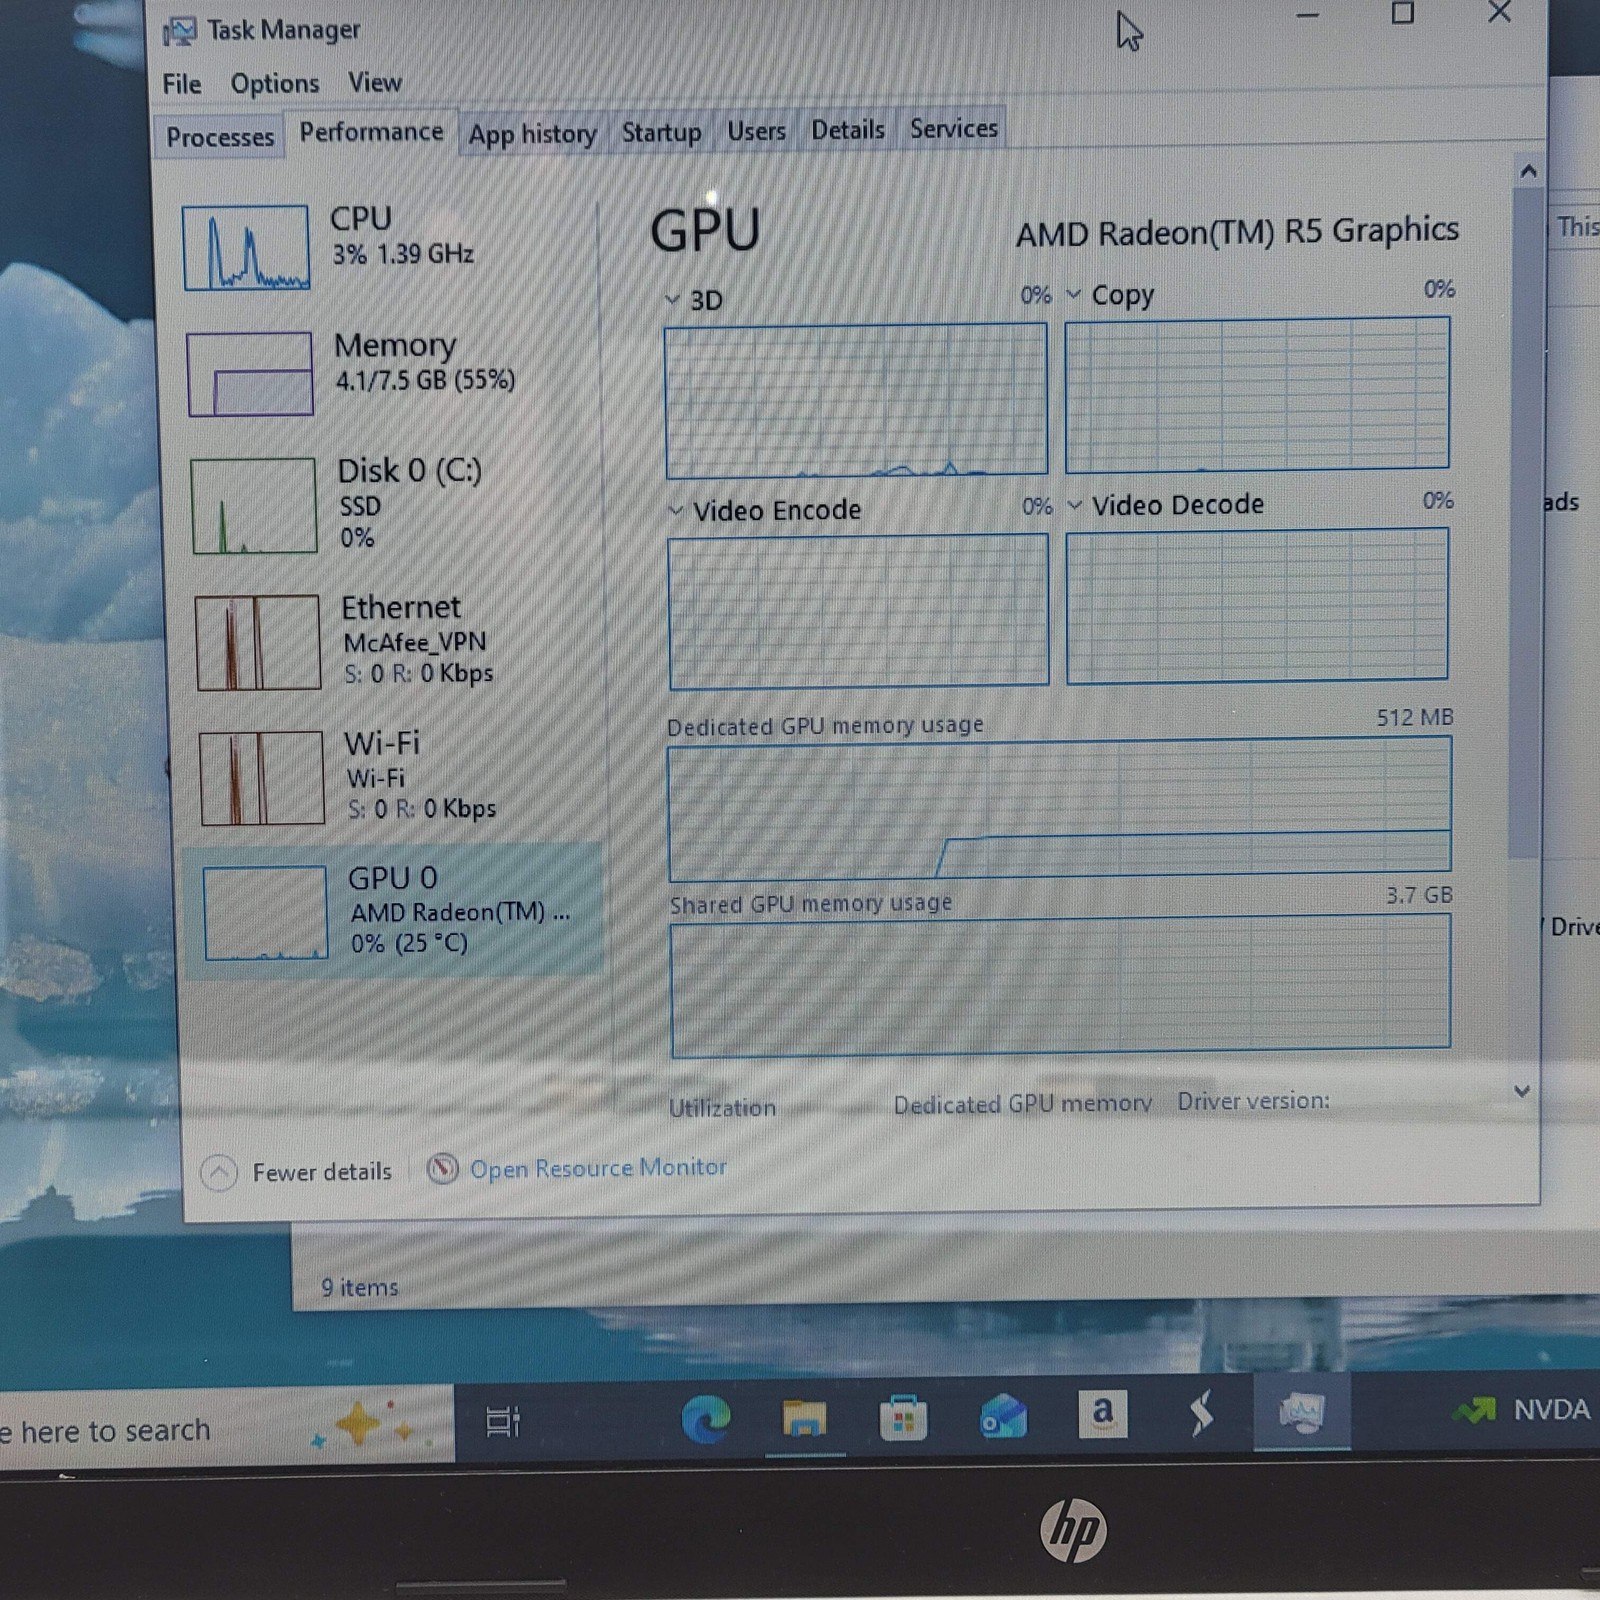Maximize the Task Manager window
This screenshot has height=1600, width=1600.
(x=1403, y=13)
